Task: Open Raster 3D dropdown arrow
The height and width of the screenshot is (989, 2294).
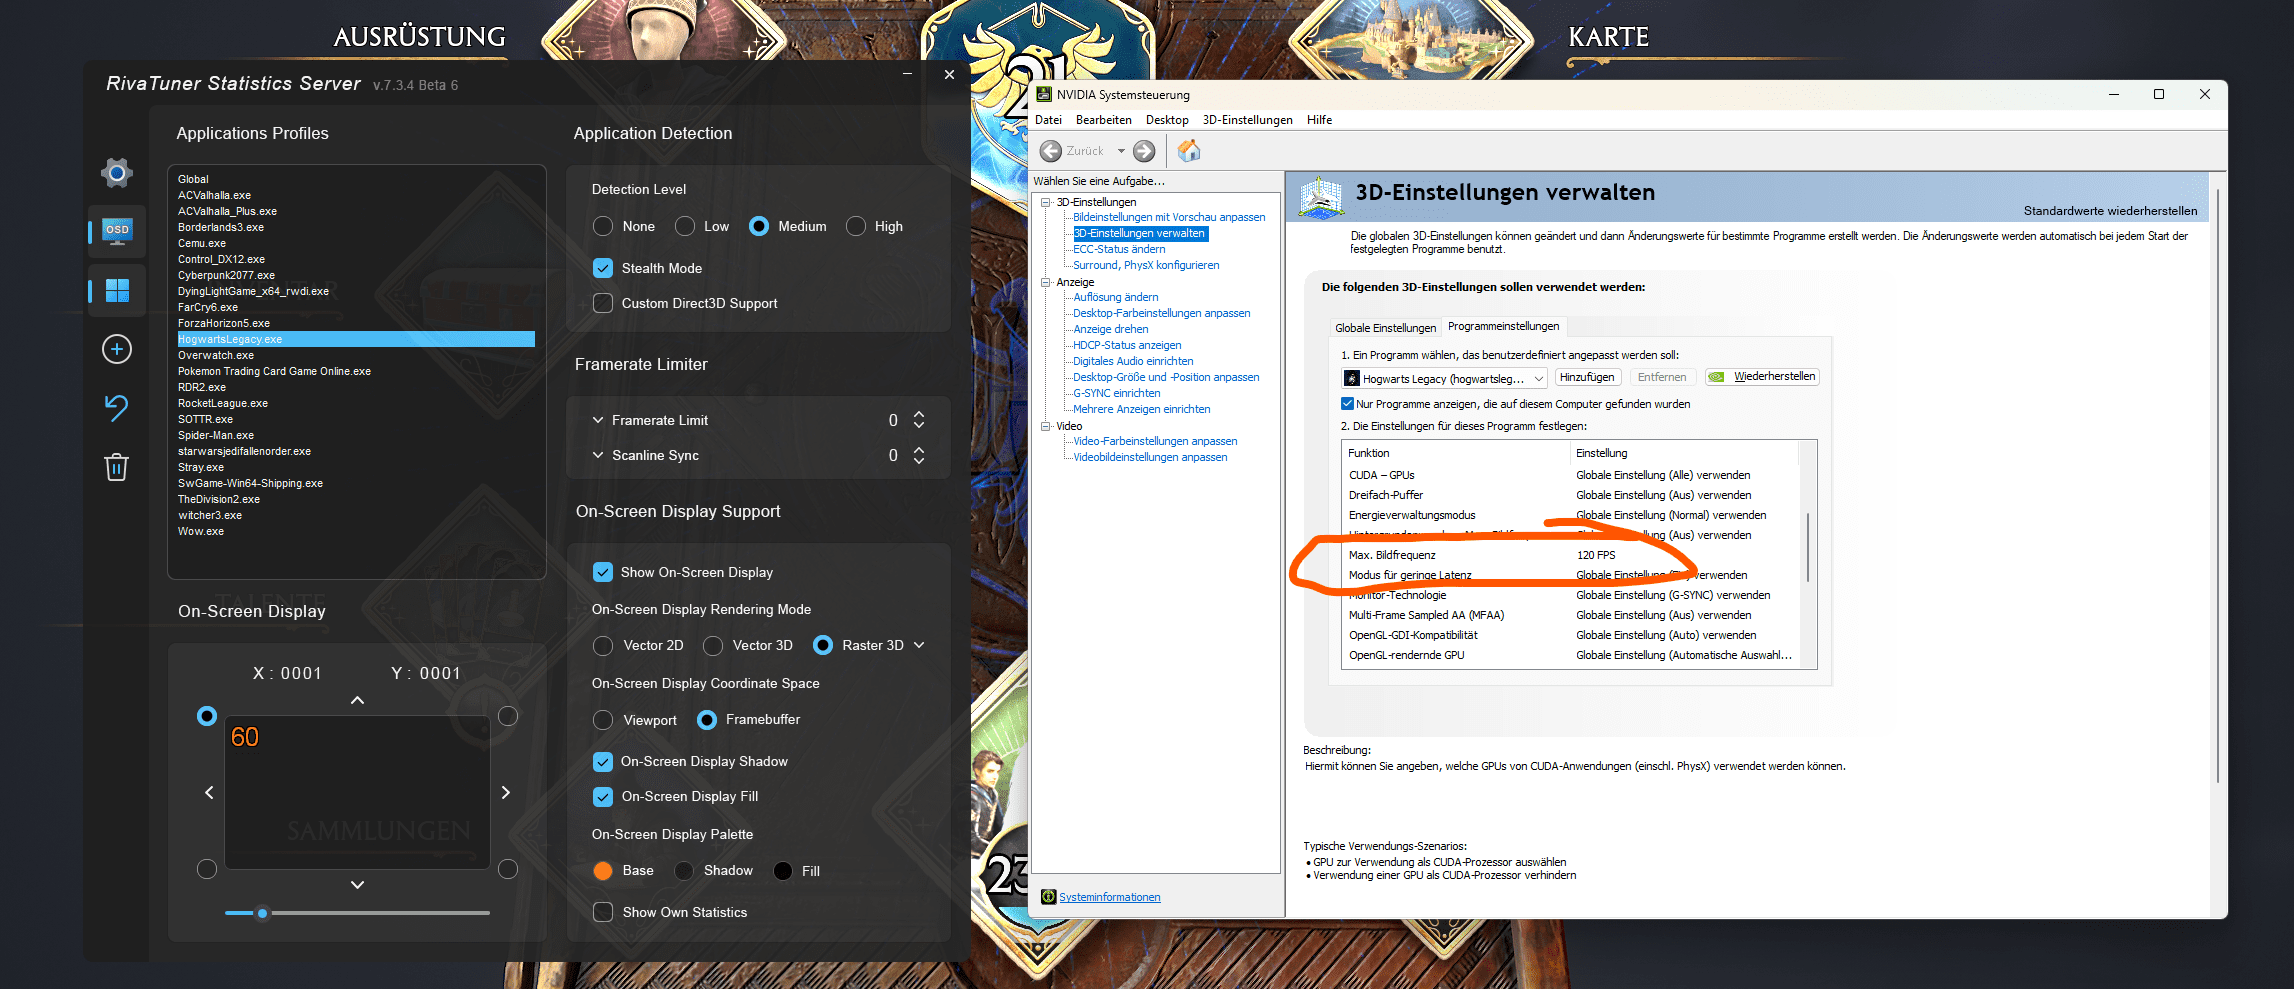Action: [919, 645]
